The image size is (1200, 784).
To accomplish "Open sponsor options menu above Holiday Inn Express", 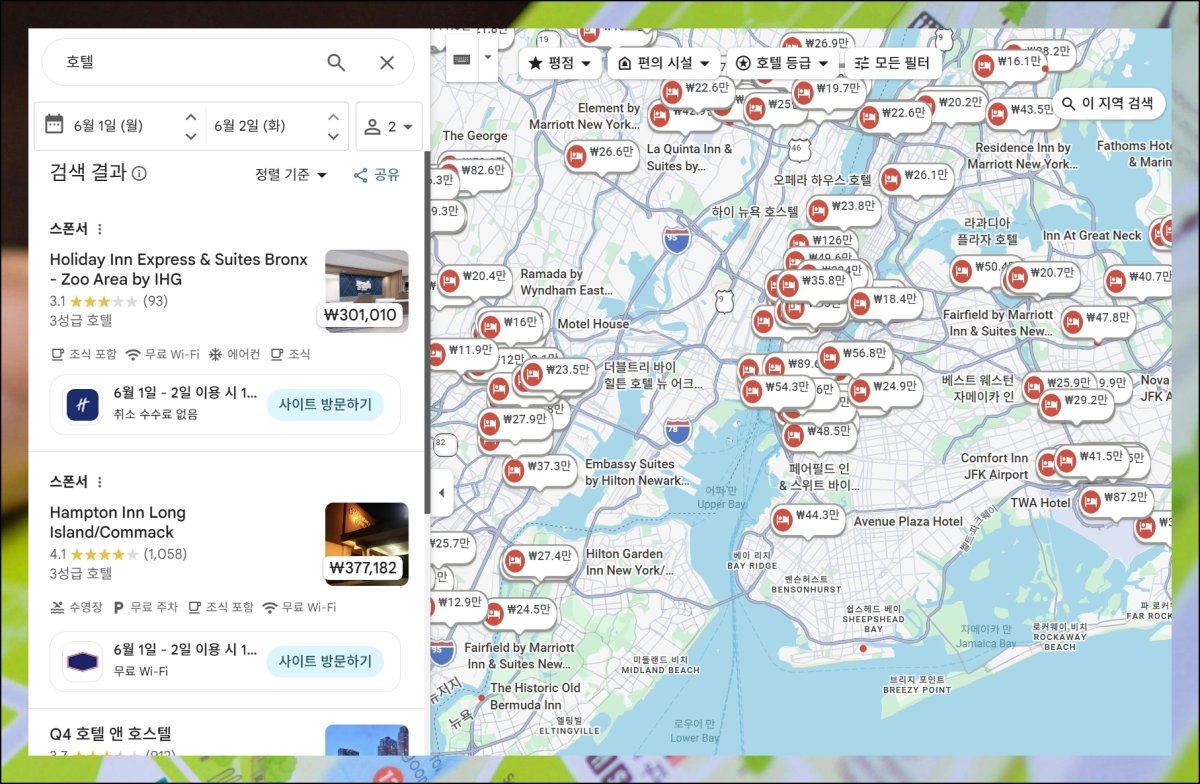I will point(99,229).
